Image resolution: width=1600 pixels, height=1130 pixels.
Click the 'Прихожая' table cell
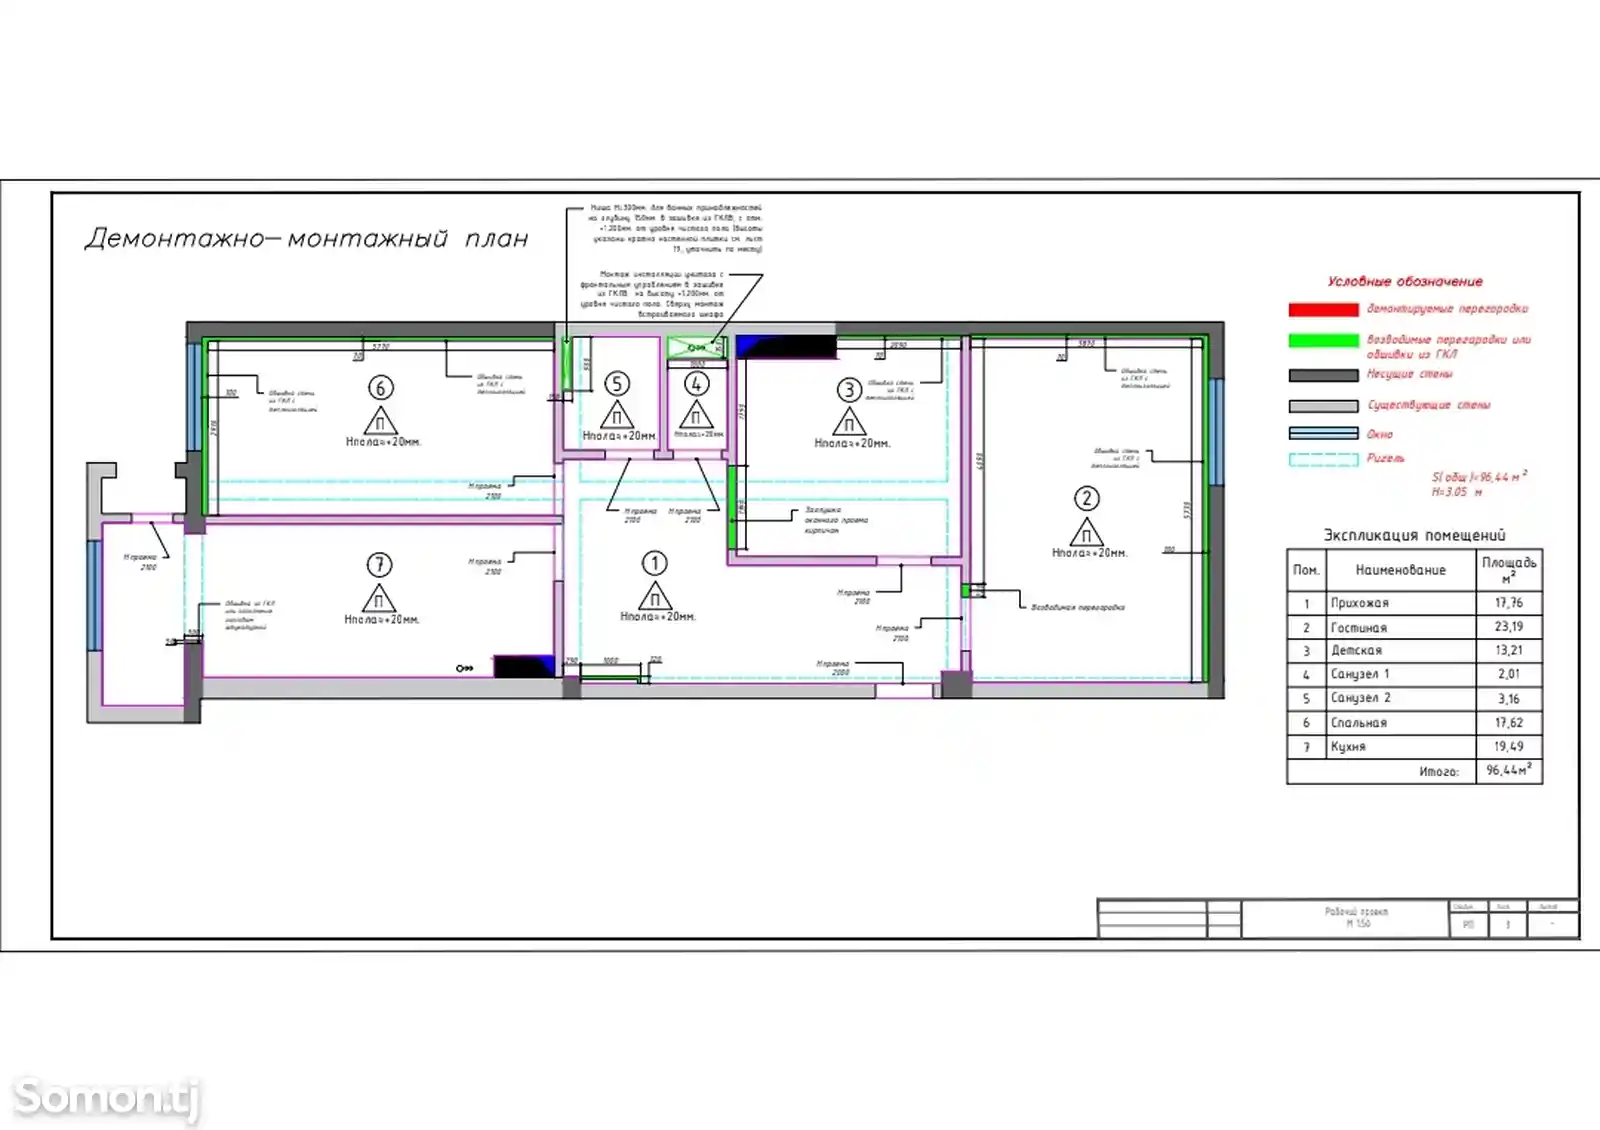pyautogui.click(x=1401, y=603)
